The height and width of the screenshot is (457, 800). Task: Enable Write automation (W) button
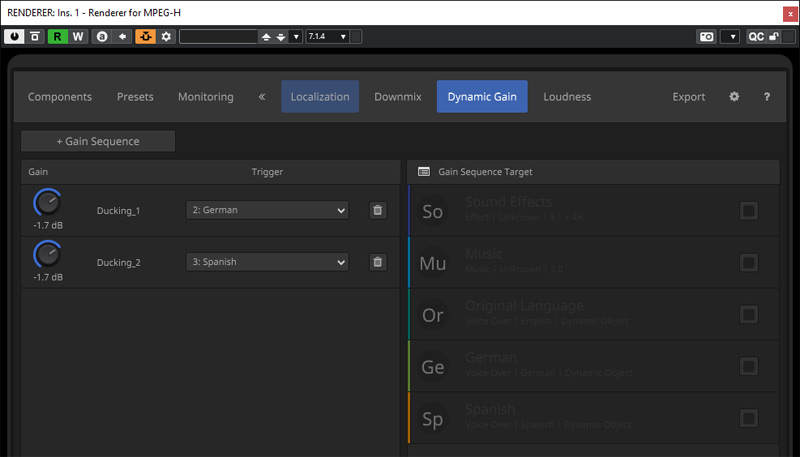click(78, 36)
